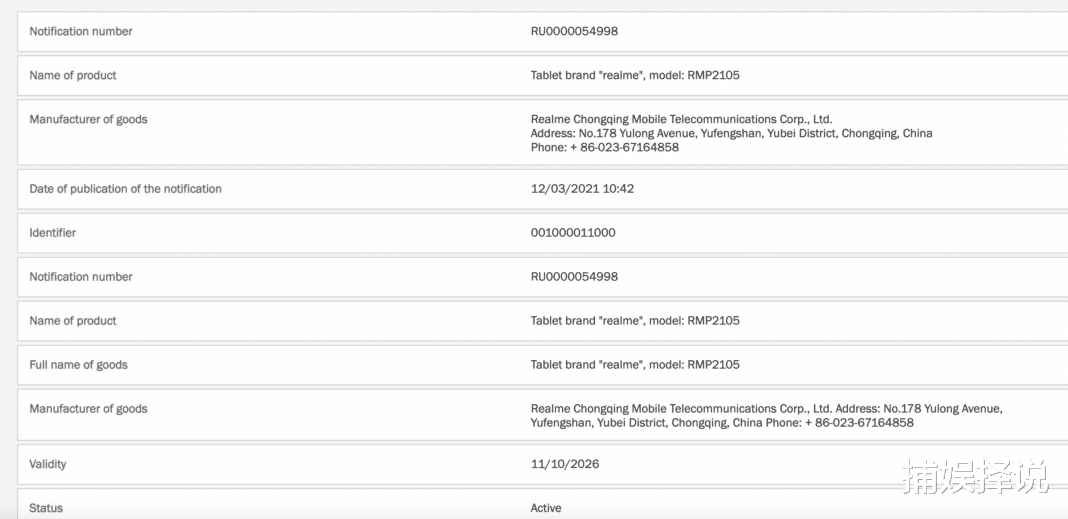Click the first Notification number label
The width and height of the screenshot is (1068, 519).
pos(81,31)
